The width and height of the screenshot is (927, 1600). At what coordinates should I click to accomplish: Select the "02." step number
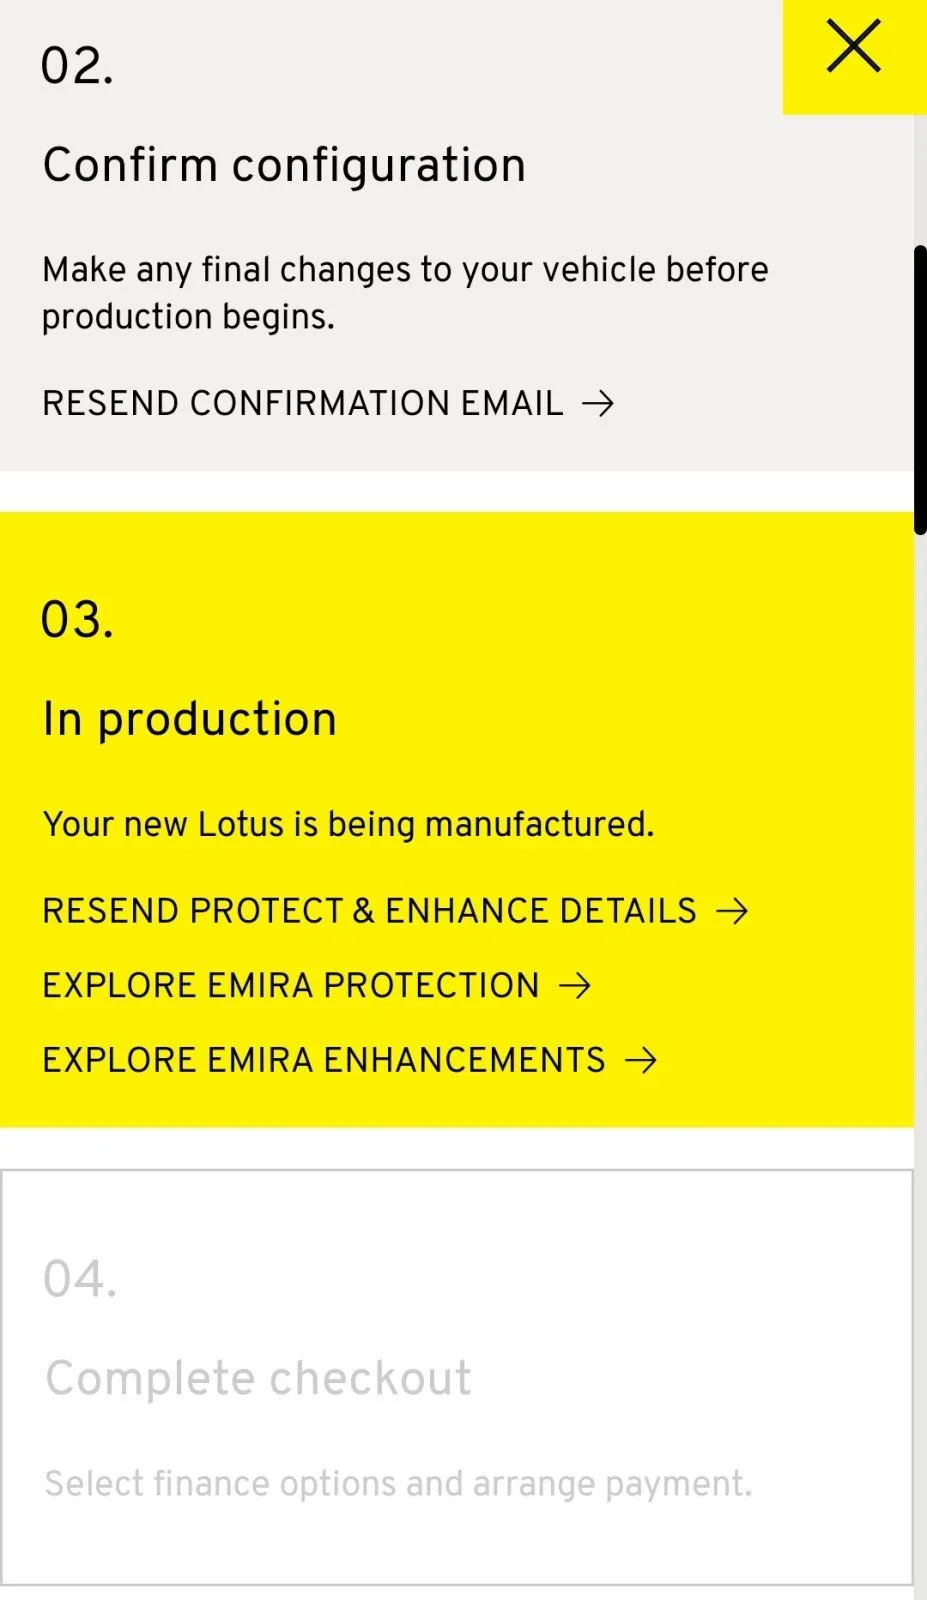click(x=77, y=67)
